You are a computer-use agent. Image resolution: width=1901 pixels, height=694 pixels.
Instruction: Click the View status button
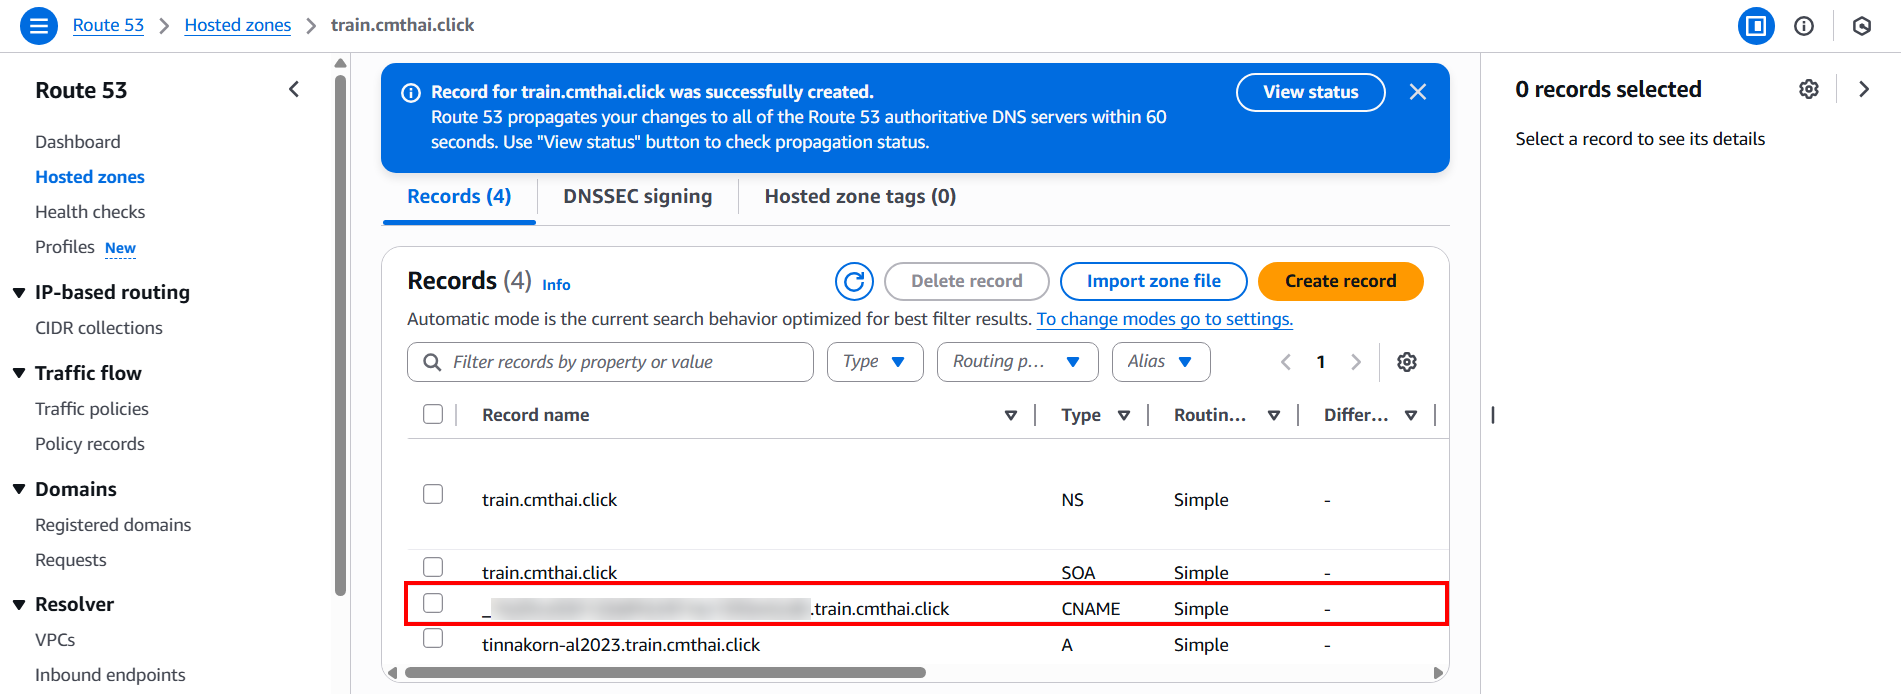click(x=1311, y=92)
